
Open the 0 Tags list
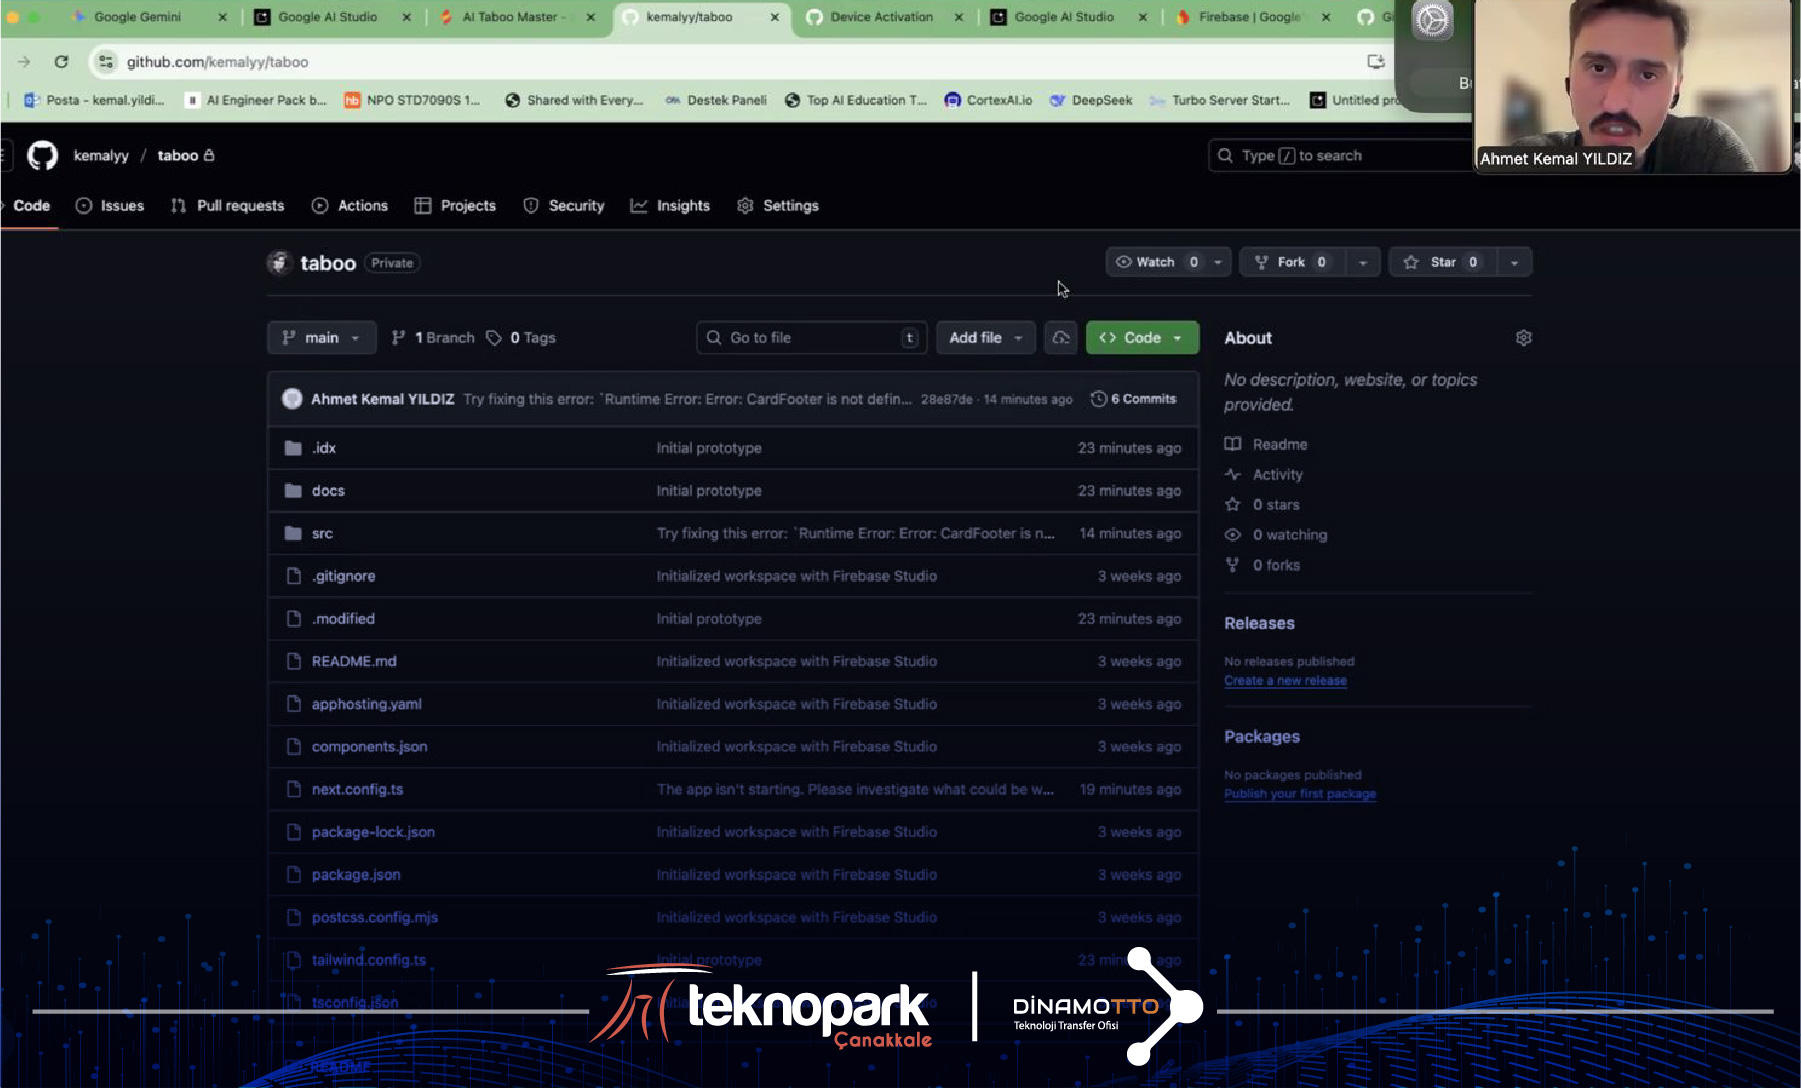click(x=521, y=338)
